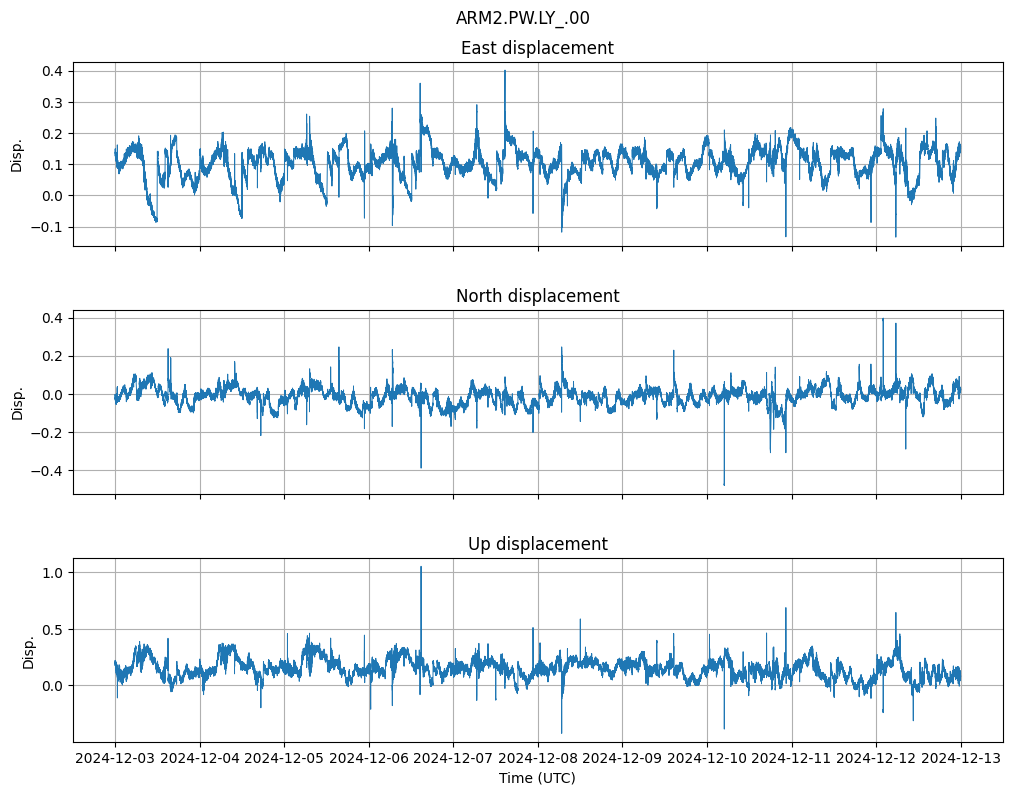The image size is (1012, 795).
Task: Click the Up displacement subplot title
Action: tap(537, 544)
